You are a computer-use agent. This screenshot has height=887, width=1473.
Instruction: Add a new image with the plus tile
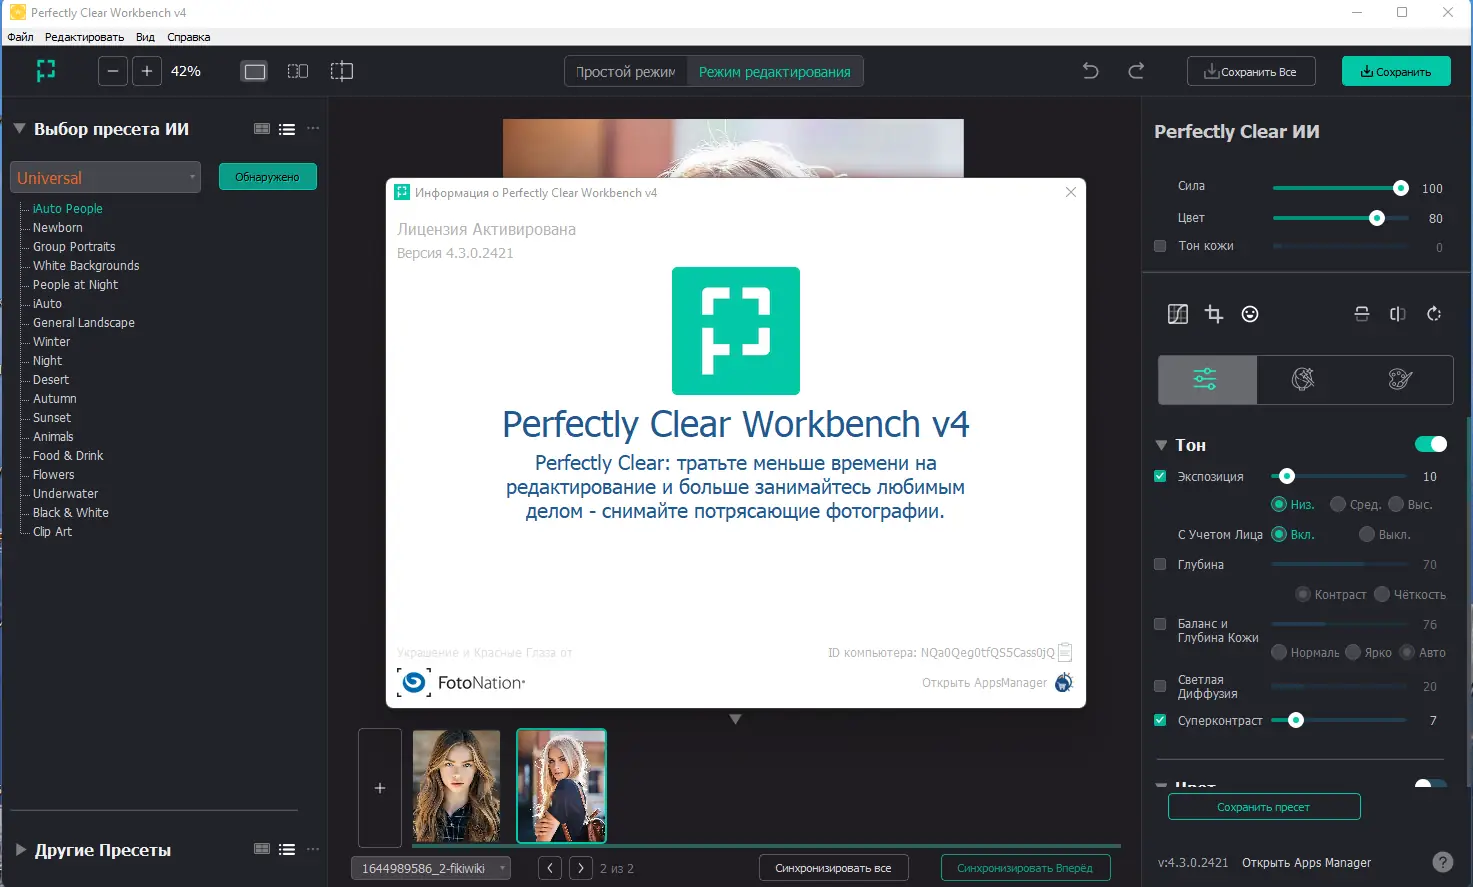point(380,788)
